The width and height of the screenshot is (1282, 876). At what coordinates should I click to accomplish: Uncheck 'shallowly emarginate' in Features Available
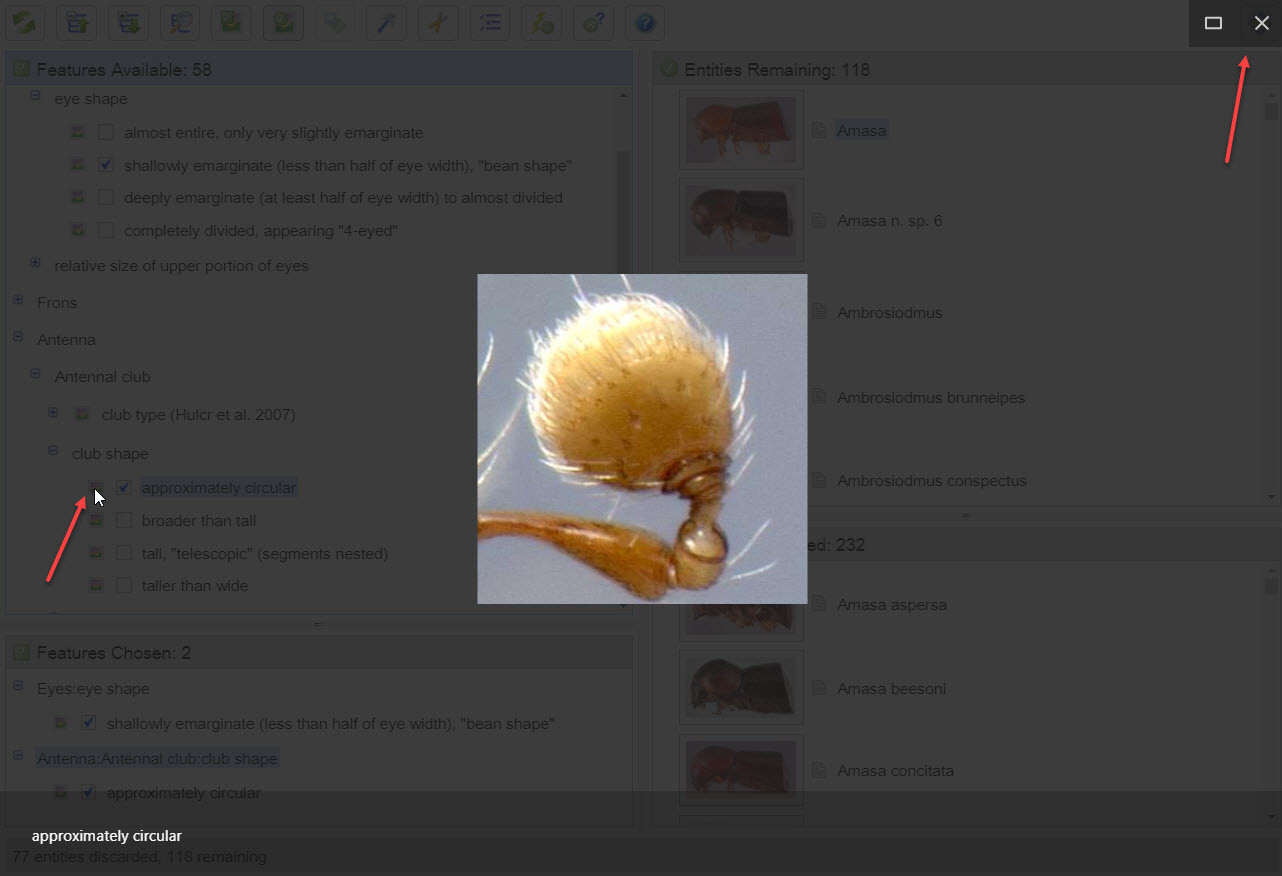coord(106,165)
